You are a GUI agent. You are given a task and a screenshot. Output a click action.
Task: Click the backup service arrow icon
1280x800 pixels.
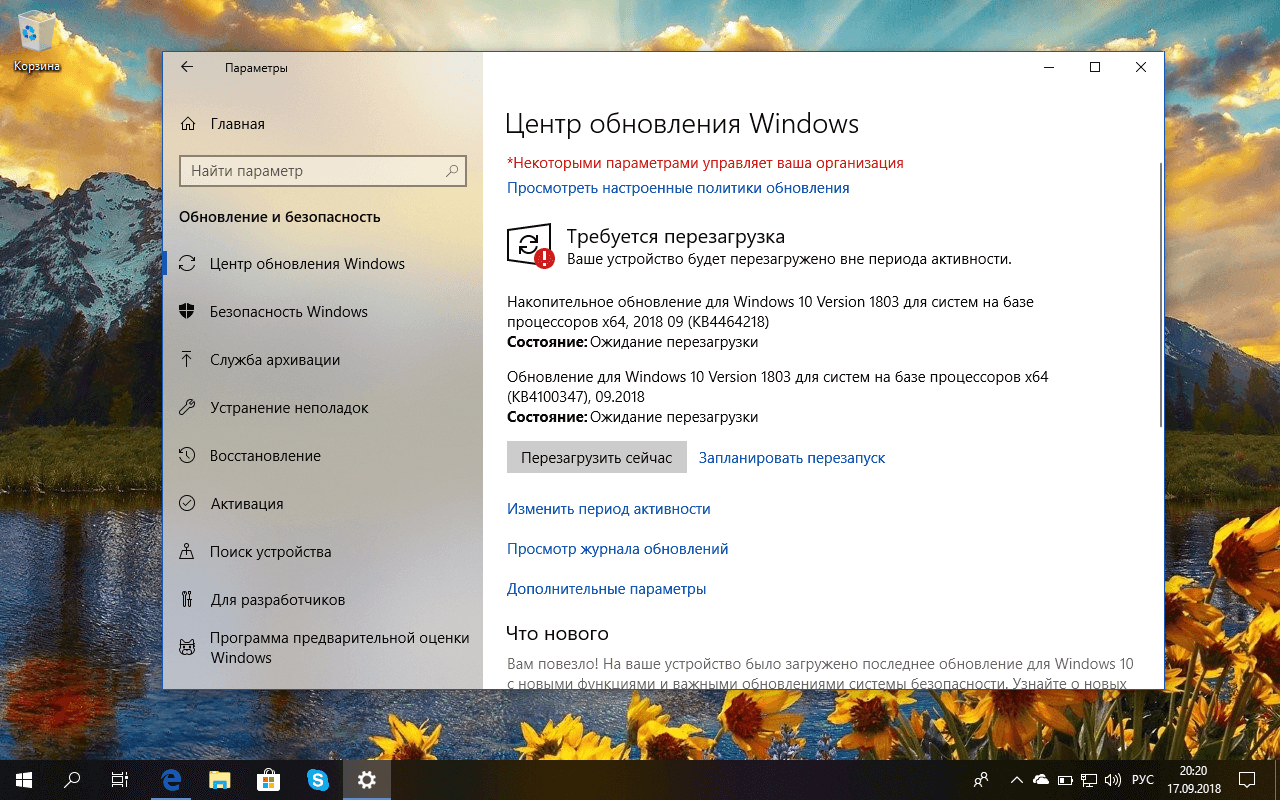point(189,359)
